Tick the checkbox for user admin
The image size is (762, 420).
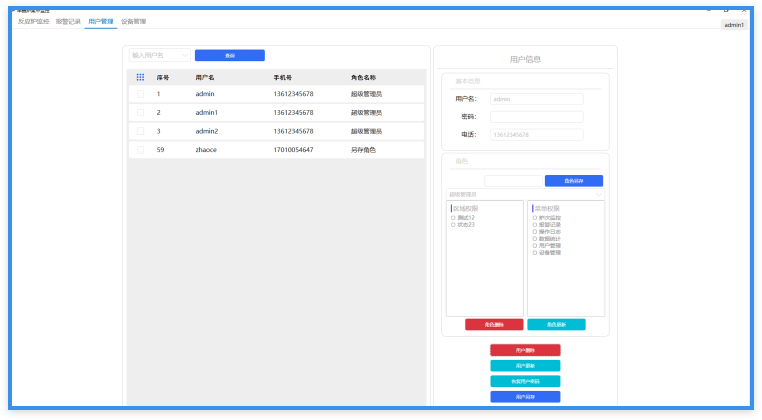pyautogui.click(x=140, y=94)
